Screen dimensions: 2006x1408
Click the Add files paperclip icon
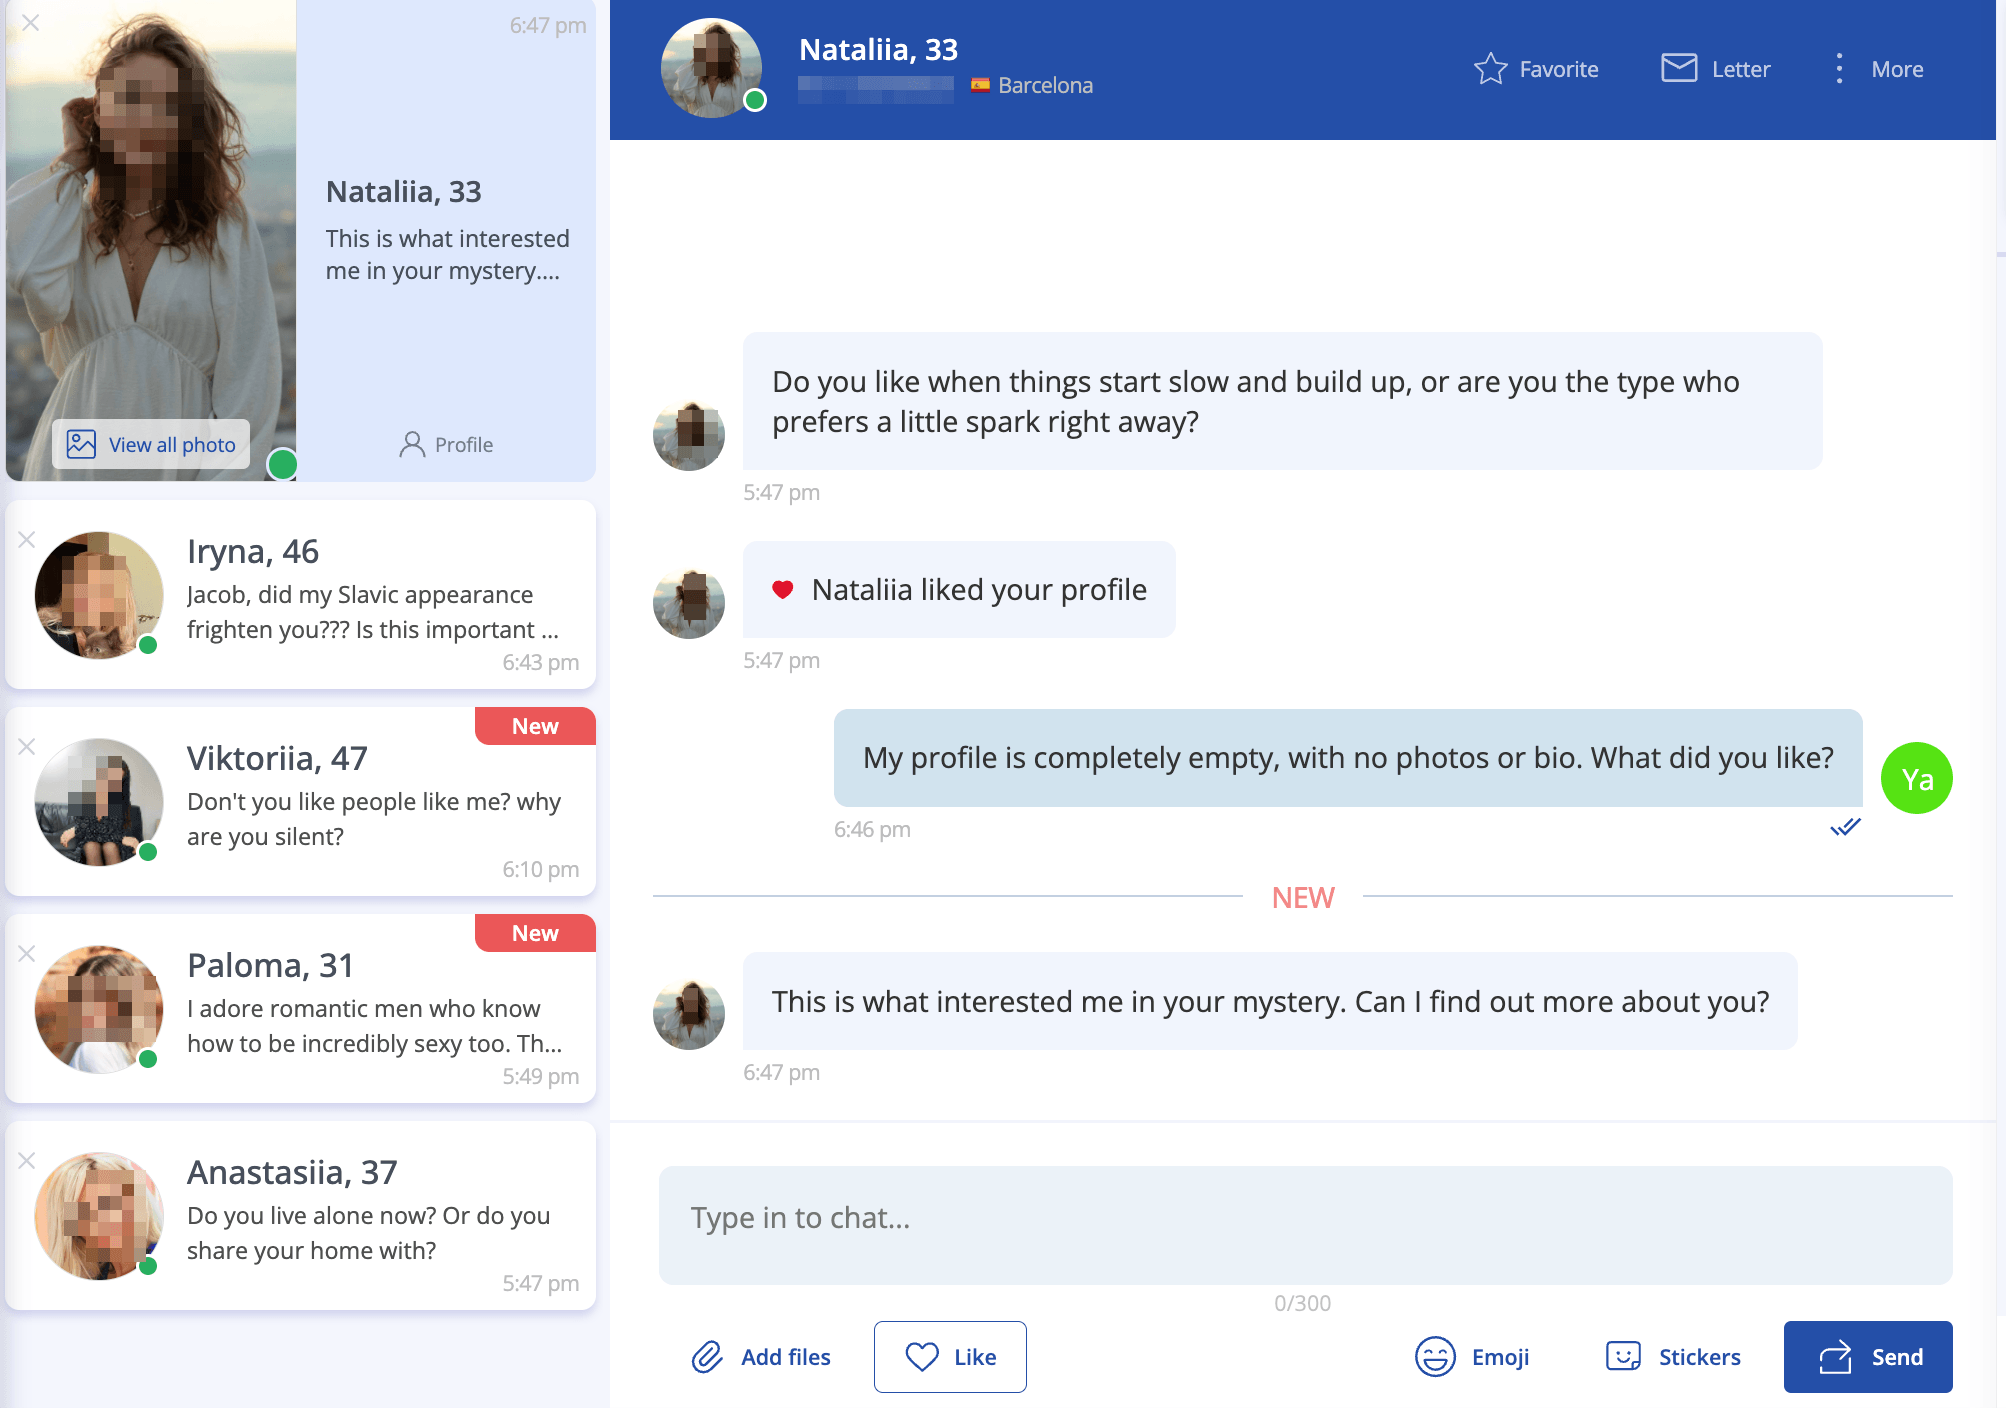coord(708,1357)
